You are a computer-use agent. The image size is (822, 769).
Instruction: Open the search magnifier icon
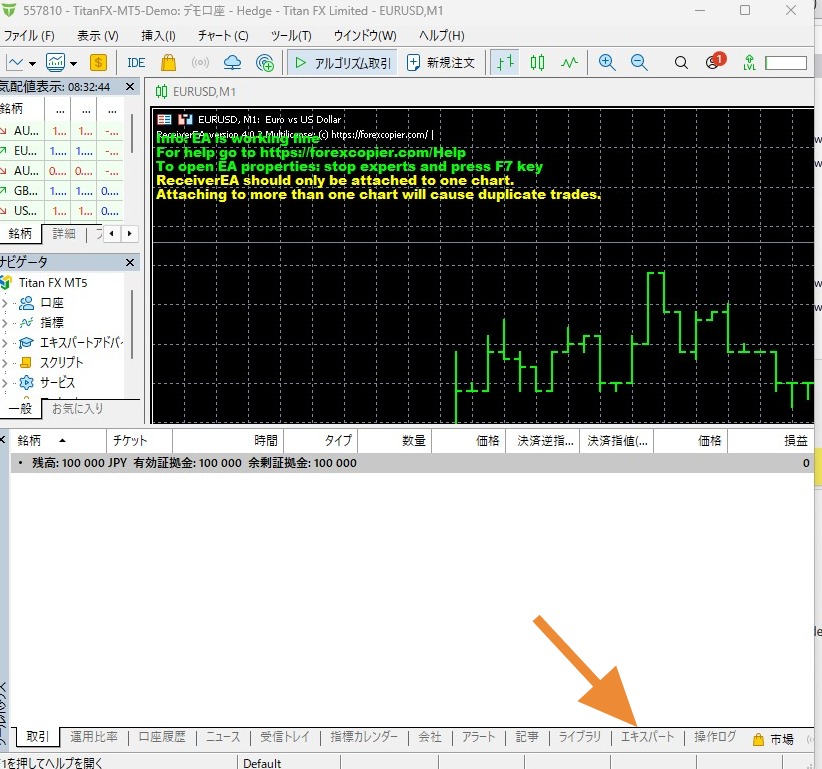681,63
